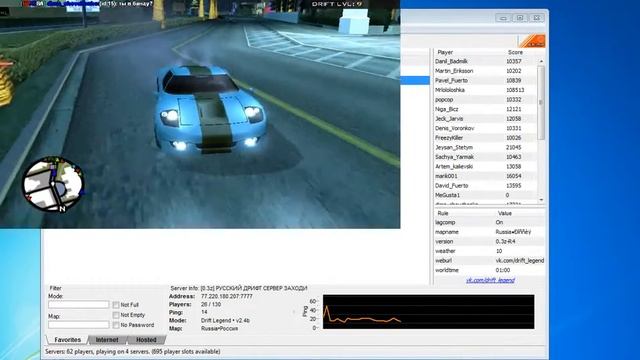
Task: Maximize the SA-MP browser window
Action: tap(520, 18)
